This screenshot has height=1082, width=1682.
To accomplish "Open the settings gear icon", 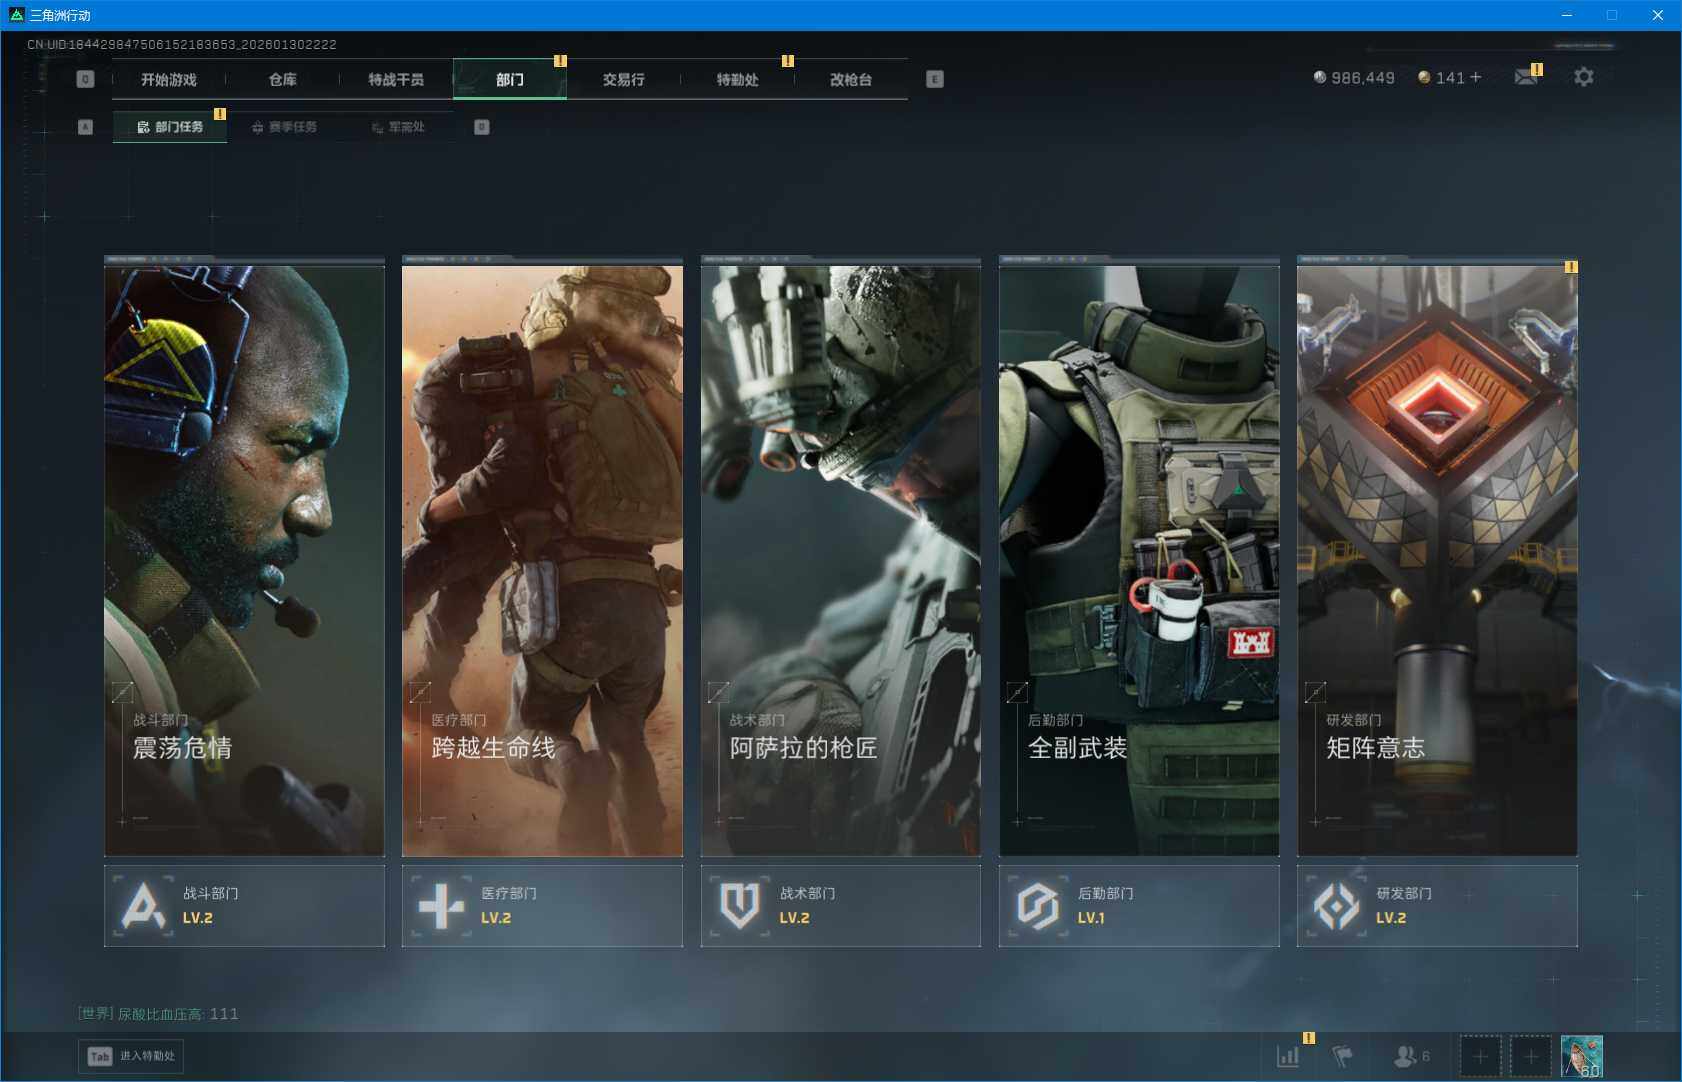I will 1583,77.
